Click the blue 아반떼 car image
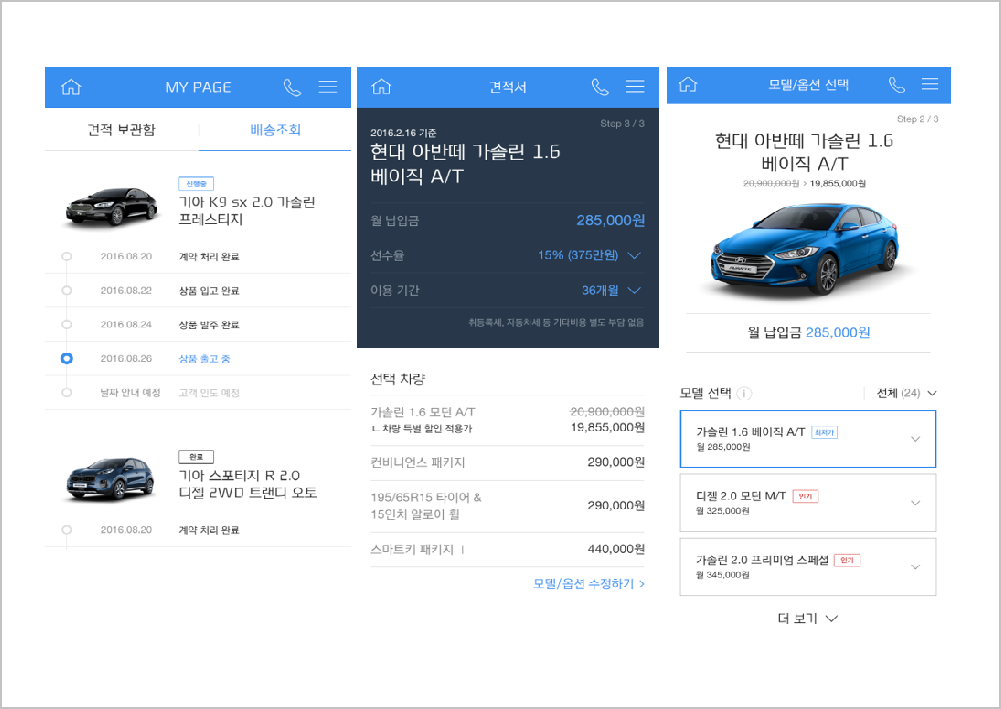 (806, 249)
